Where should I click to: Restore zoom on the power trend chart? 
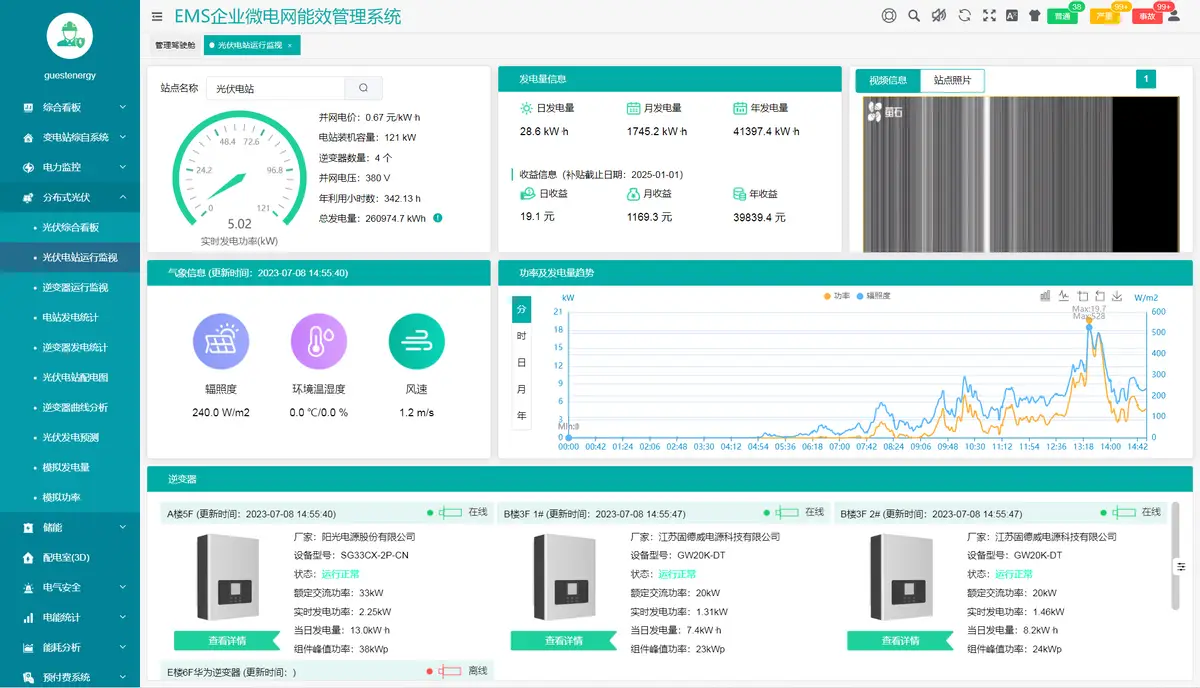[1100, 296]
